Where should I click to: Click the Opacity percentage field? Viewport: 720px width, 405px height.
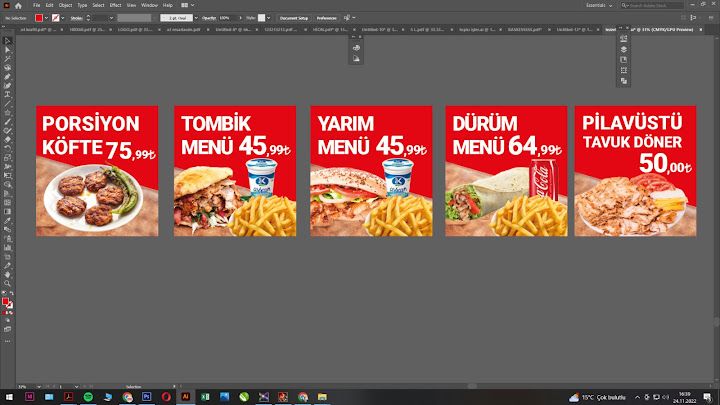tap(228, 18)
